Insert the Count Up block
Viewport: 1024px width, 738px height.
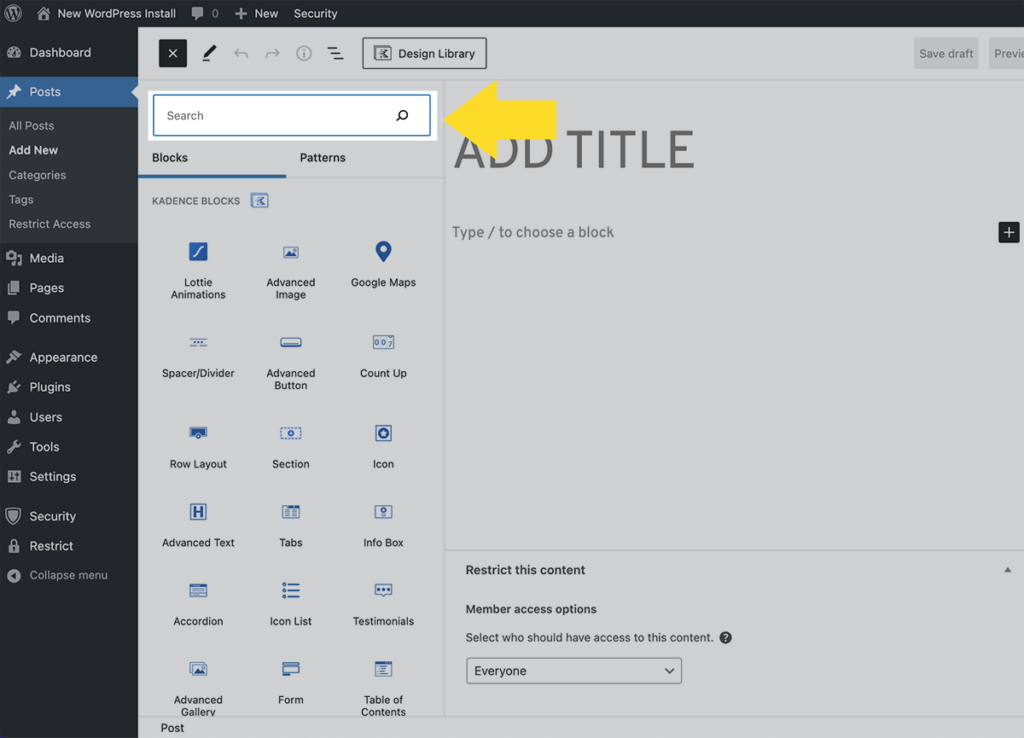(383, 356)
